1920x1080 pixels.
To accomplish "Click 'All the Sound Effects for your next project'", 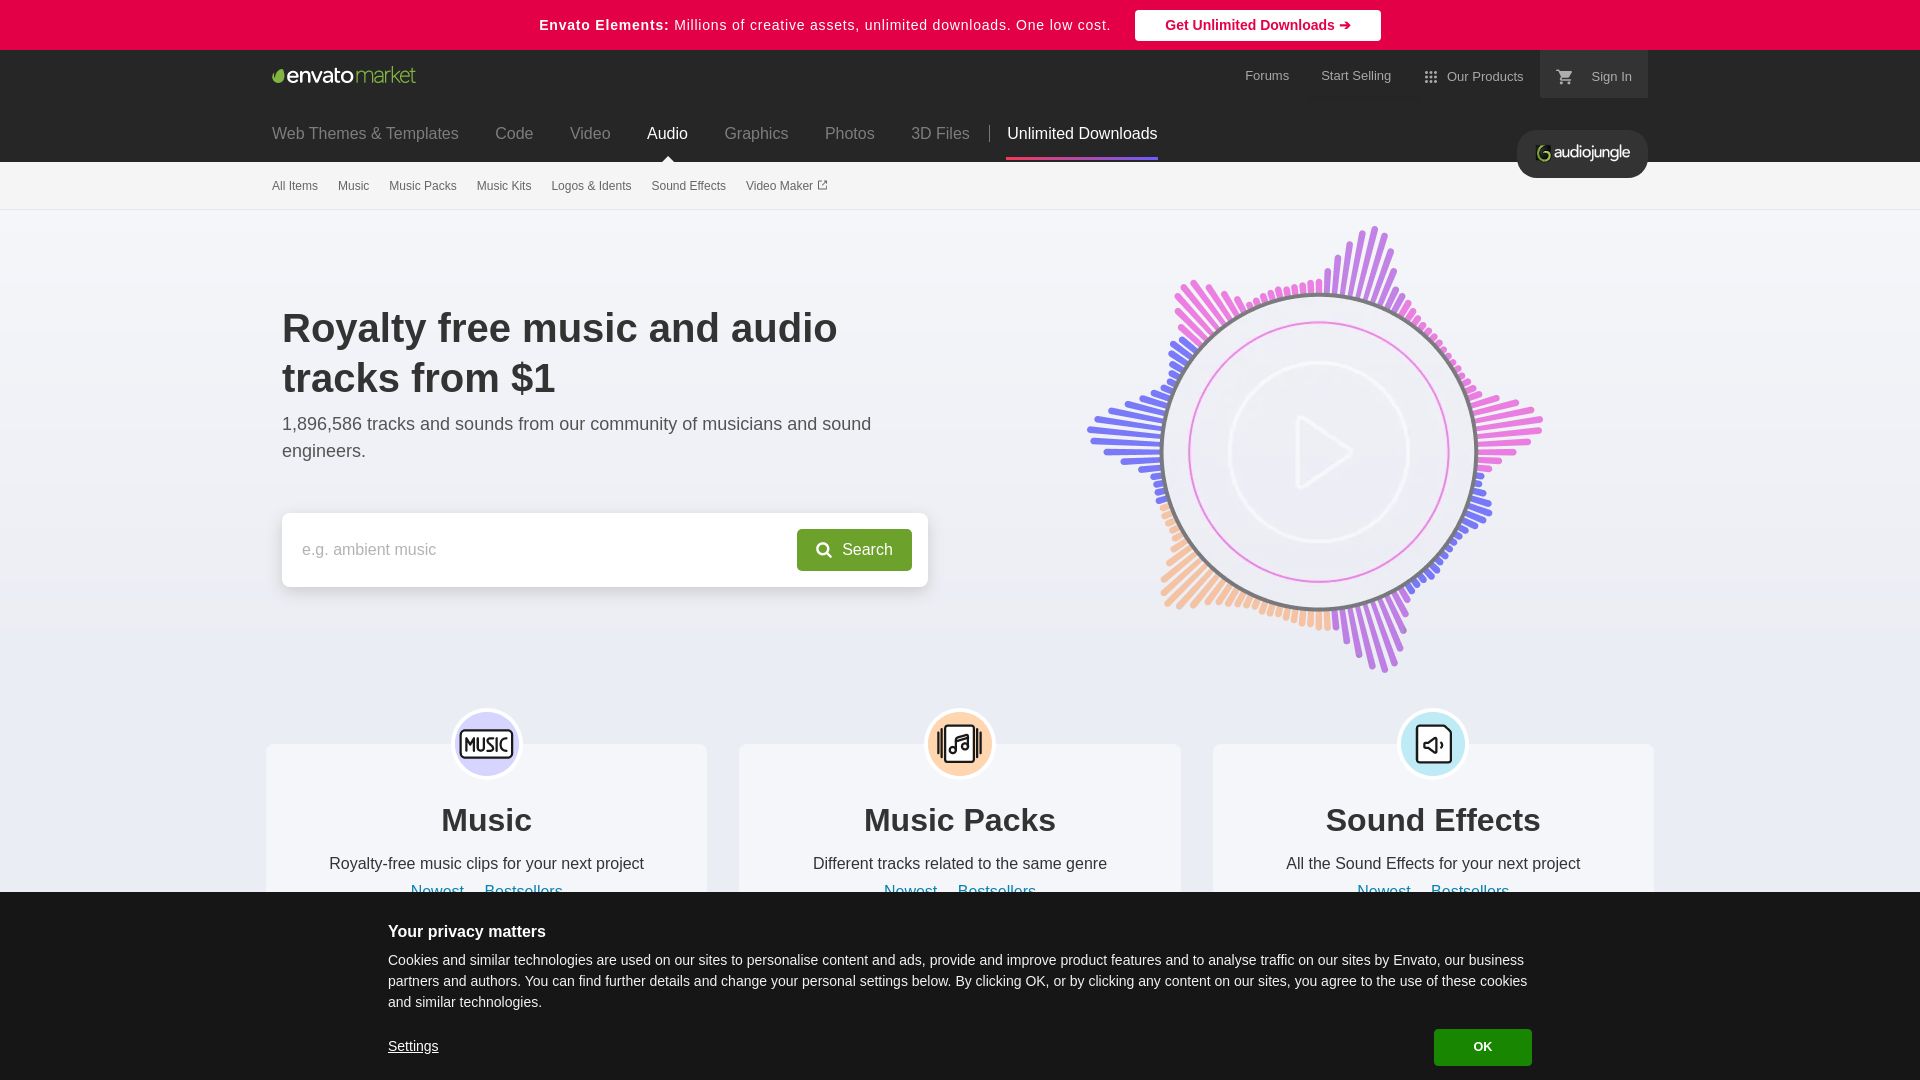I will [1433, 864].
